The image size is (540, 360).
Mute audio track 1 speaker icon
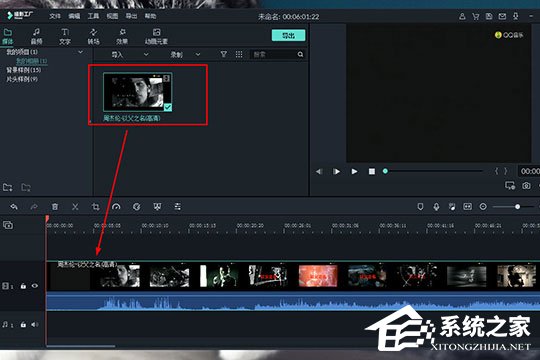pos(34,325)
